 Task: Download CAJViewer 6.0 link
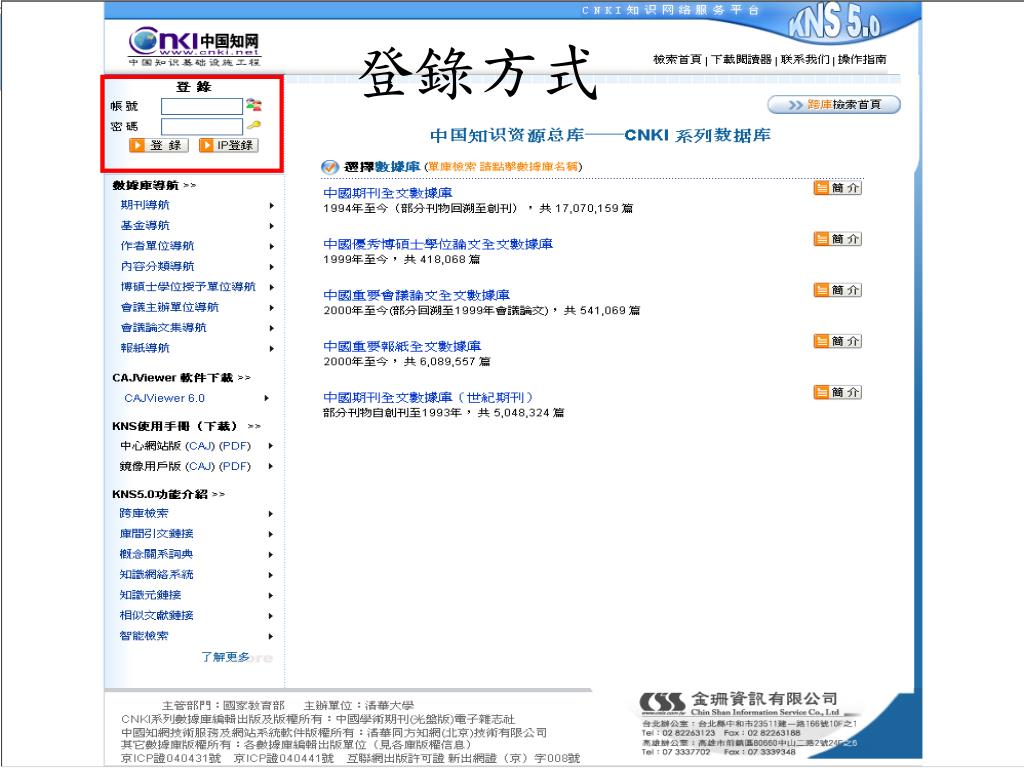coord(165,398)
